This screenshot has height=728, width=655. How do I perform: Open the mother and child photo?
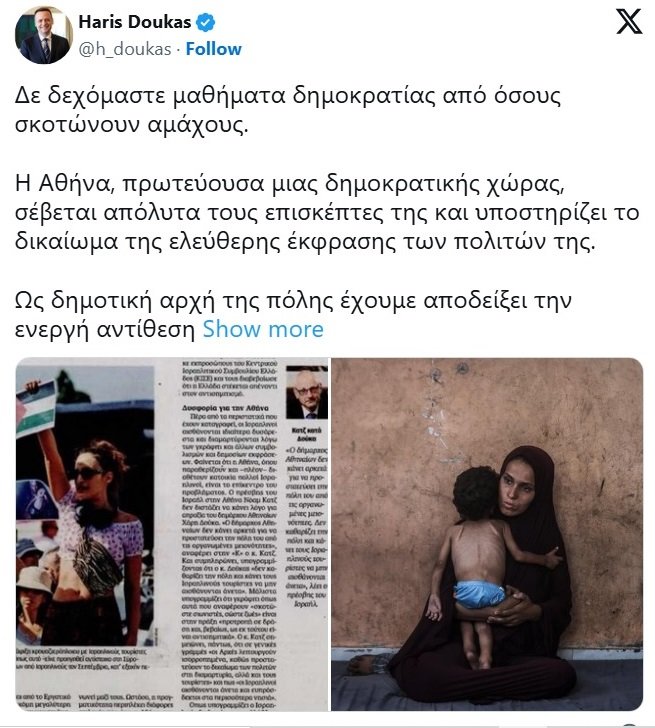487,534
